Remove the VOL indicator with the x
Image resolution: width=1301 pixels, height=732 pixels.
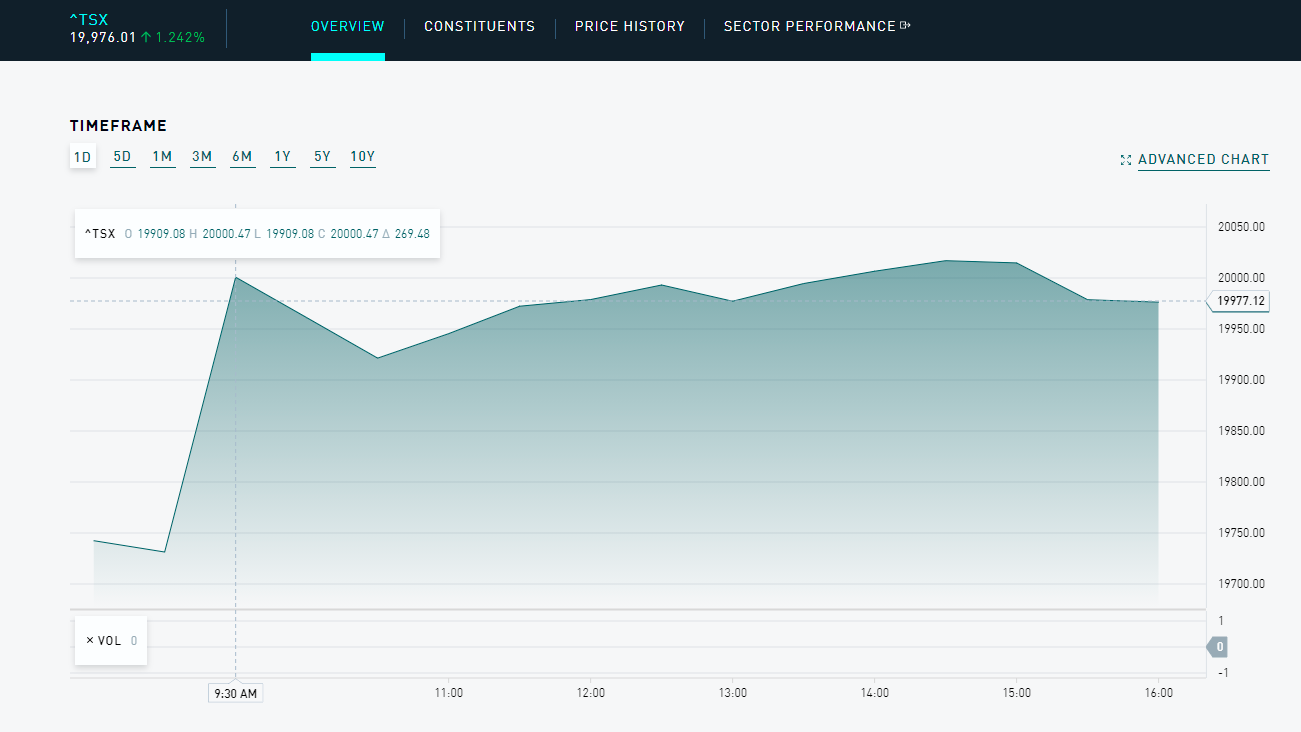tap(90, 641)
